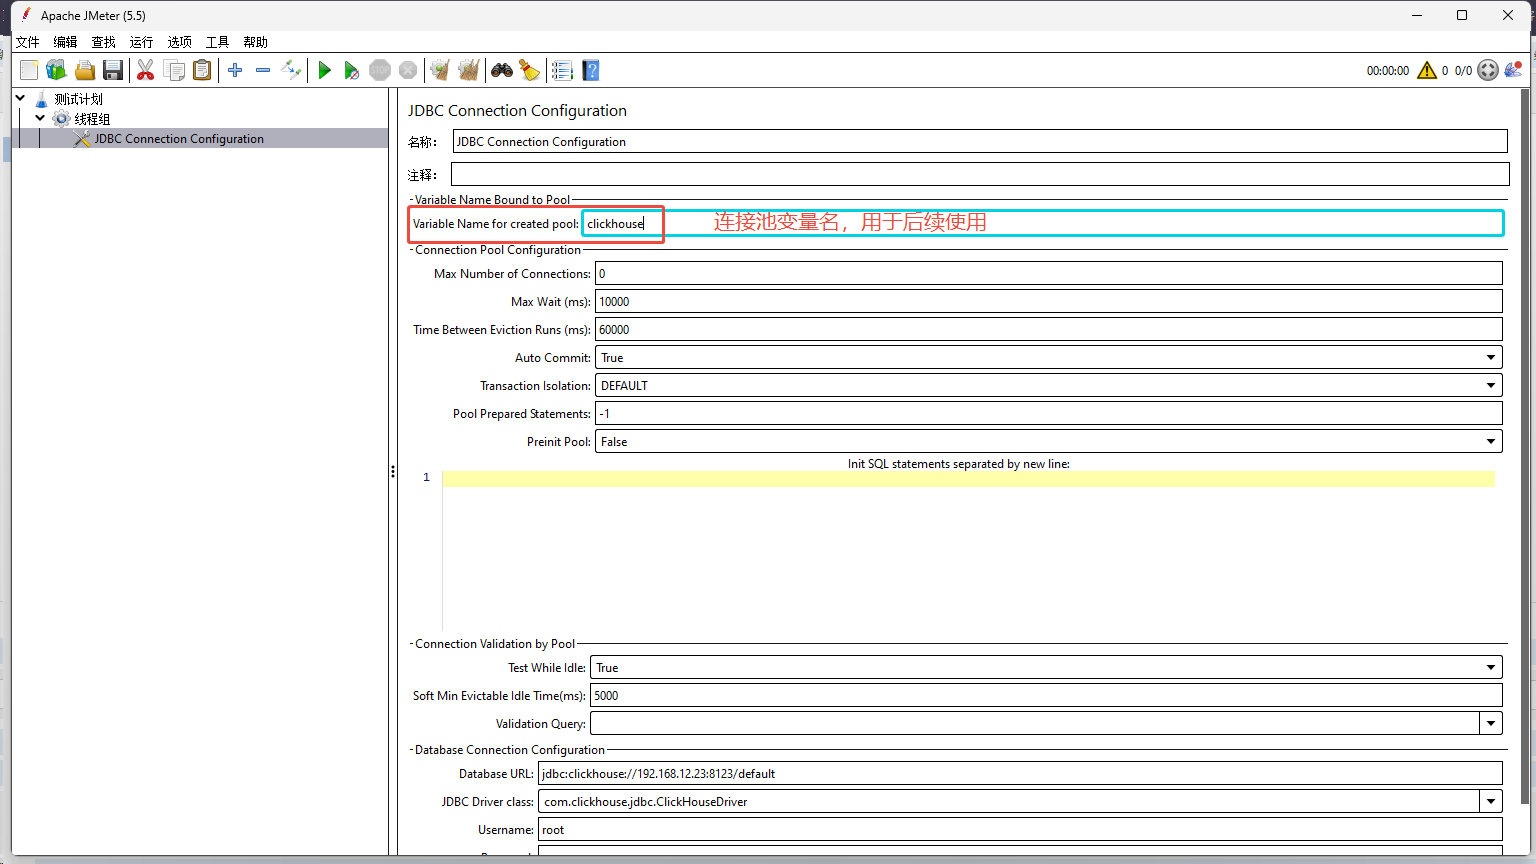
Task: Cut the selected element with scissors icon
Action: 146,70
